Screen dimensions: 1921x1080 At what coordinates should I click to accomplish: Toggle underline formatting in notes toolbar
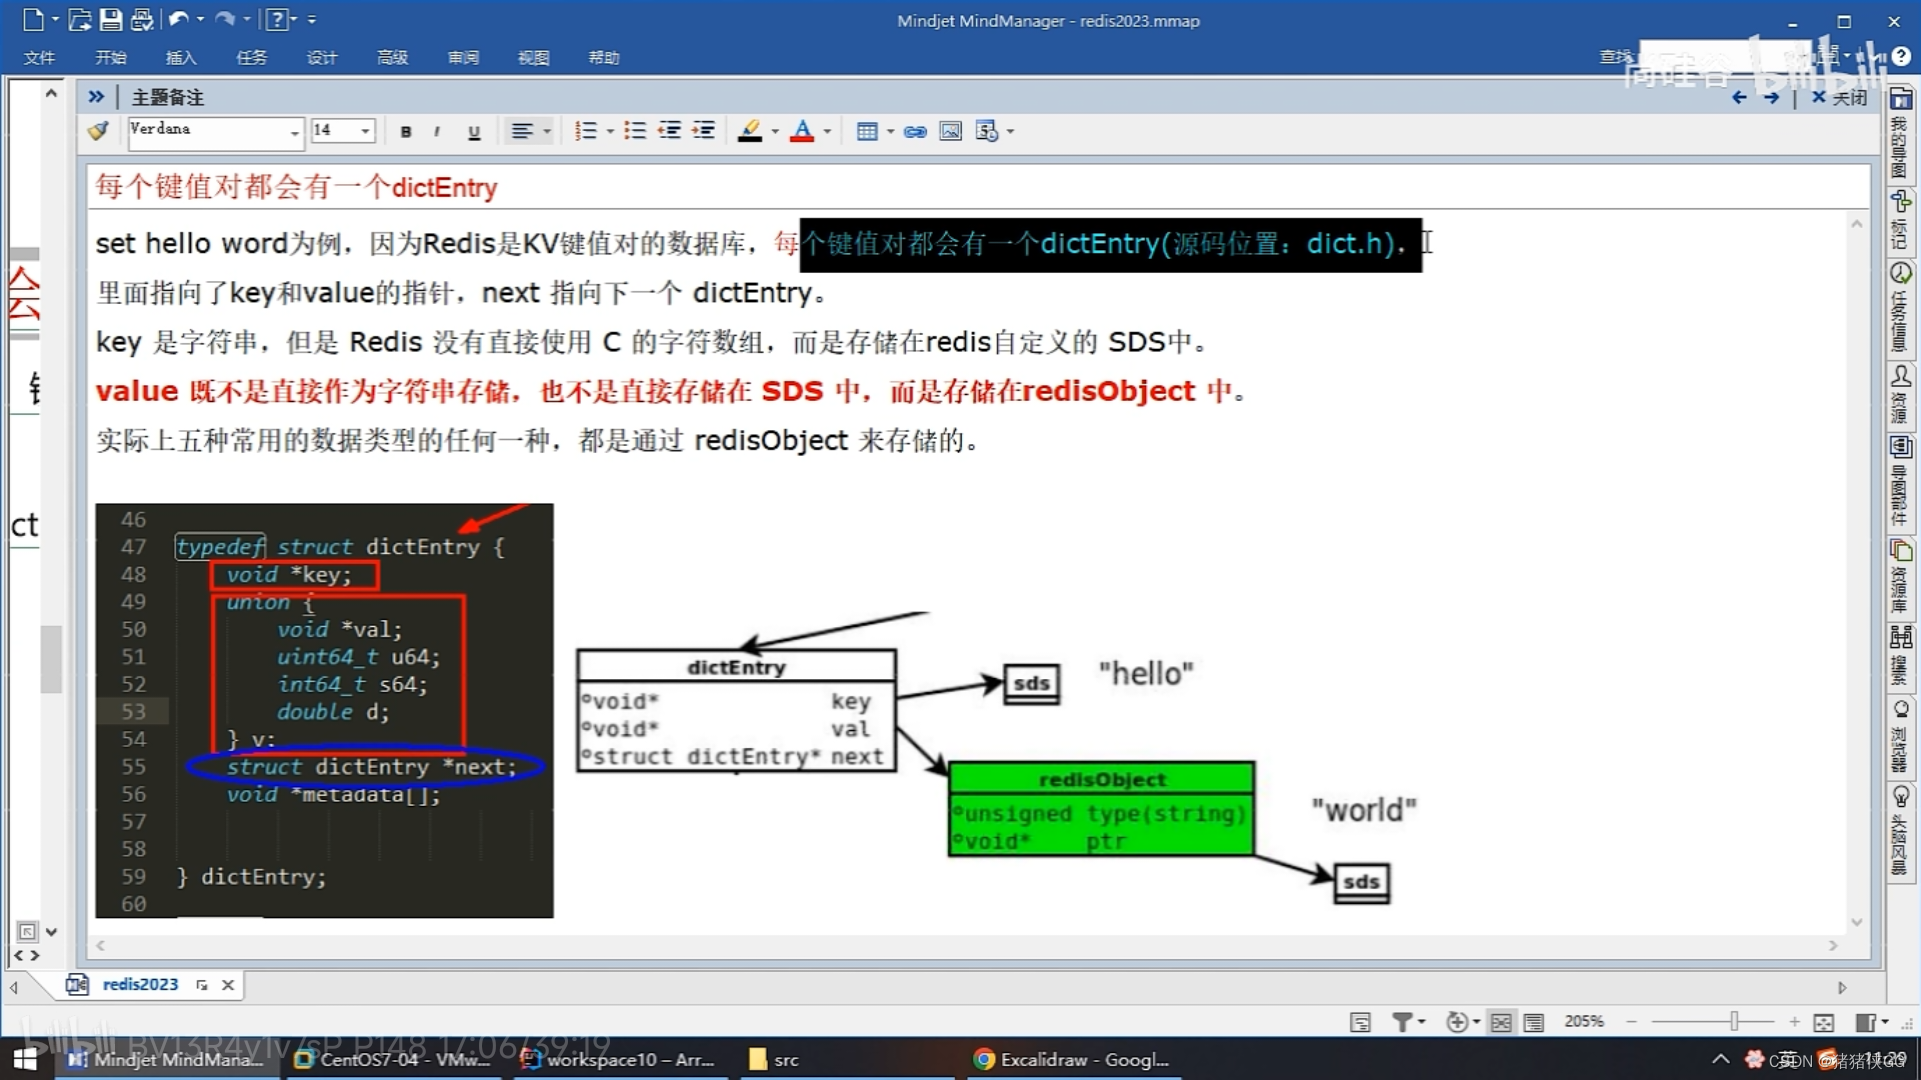474,132
